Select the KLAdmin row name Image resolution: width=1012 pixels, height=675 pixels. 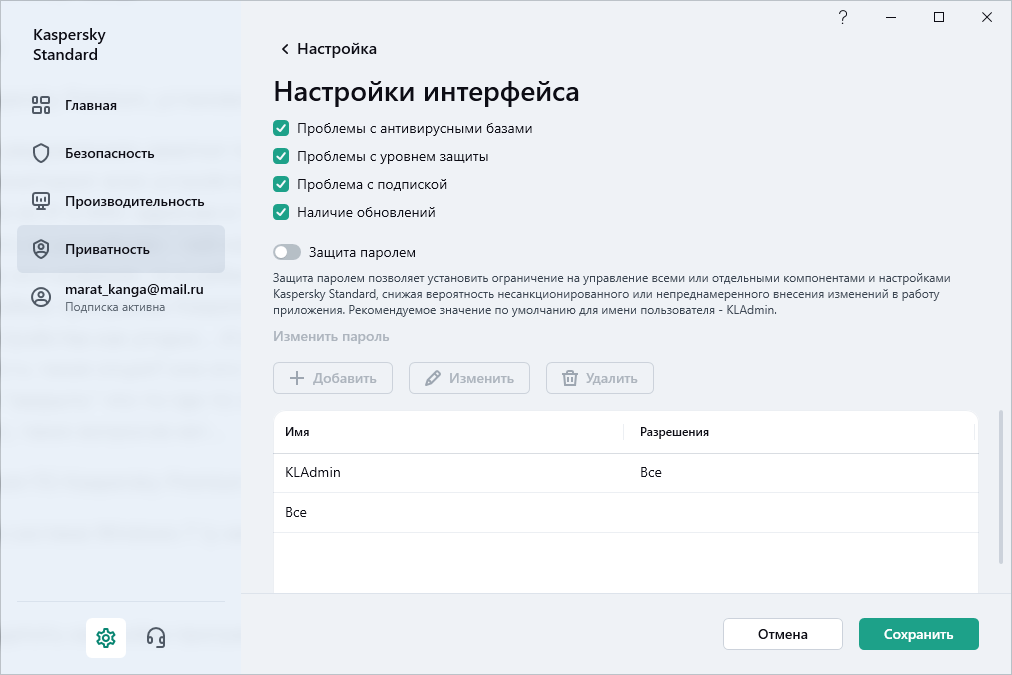(x=313, y=472)
